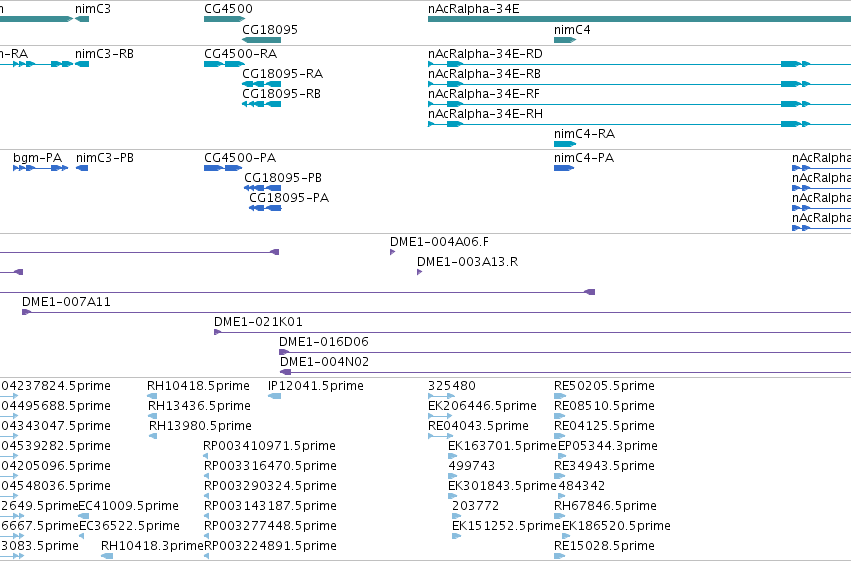Open the RE08510.5prime EST label
The width and height of the screenshot is (851, 561).
pos(604,406)
